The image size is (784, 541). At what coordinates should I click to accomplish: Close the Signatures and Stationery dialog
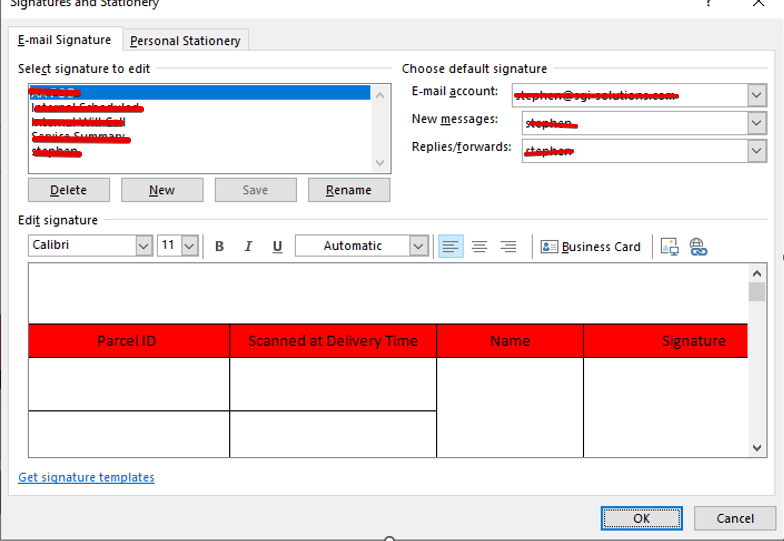coord(758,4)
